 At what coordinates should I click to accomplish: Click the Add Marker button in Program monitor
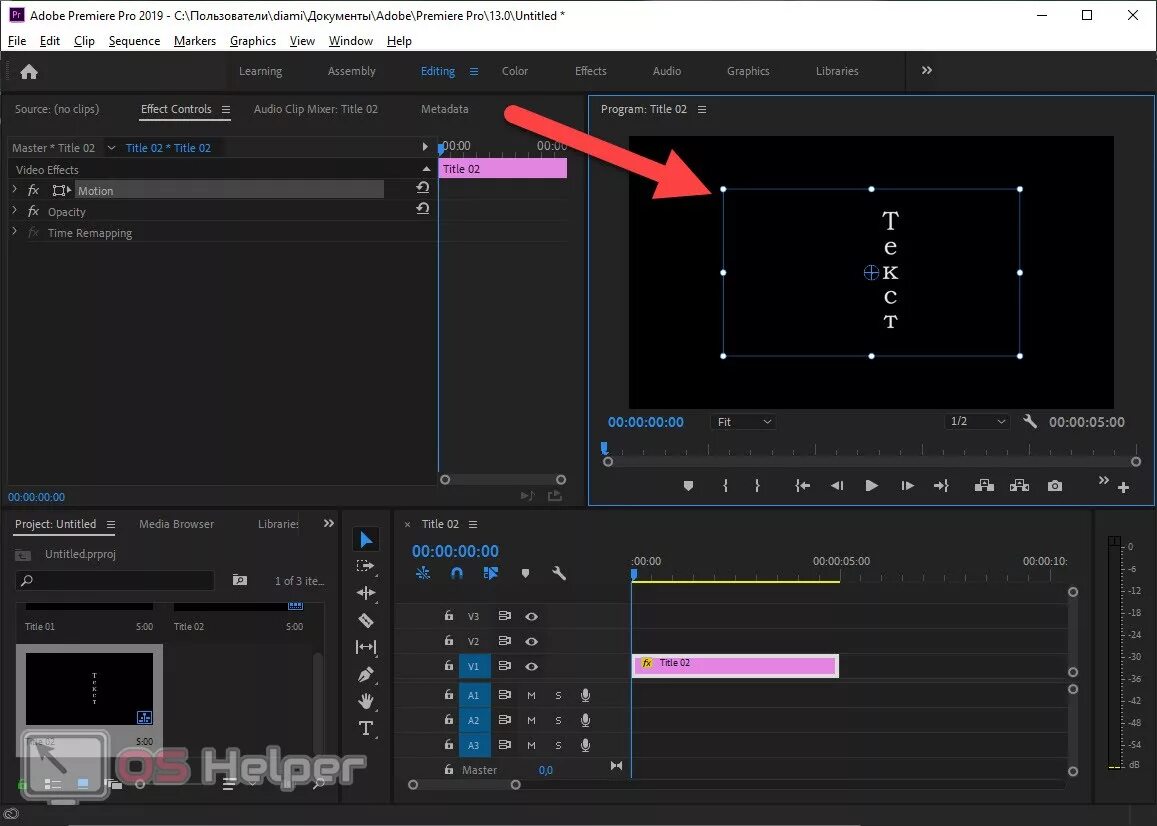point(688,486)
